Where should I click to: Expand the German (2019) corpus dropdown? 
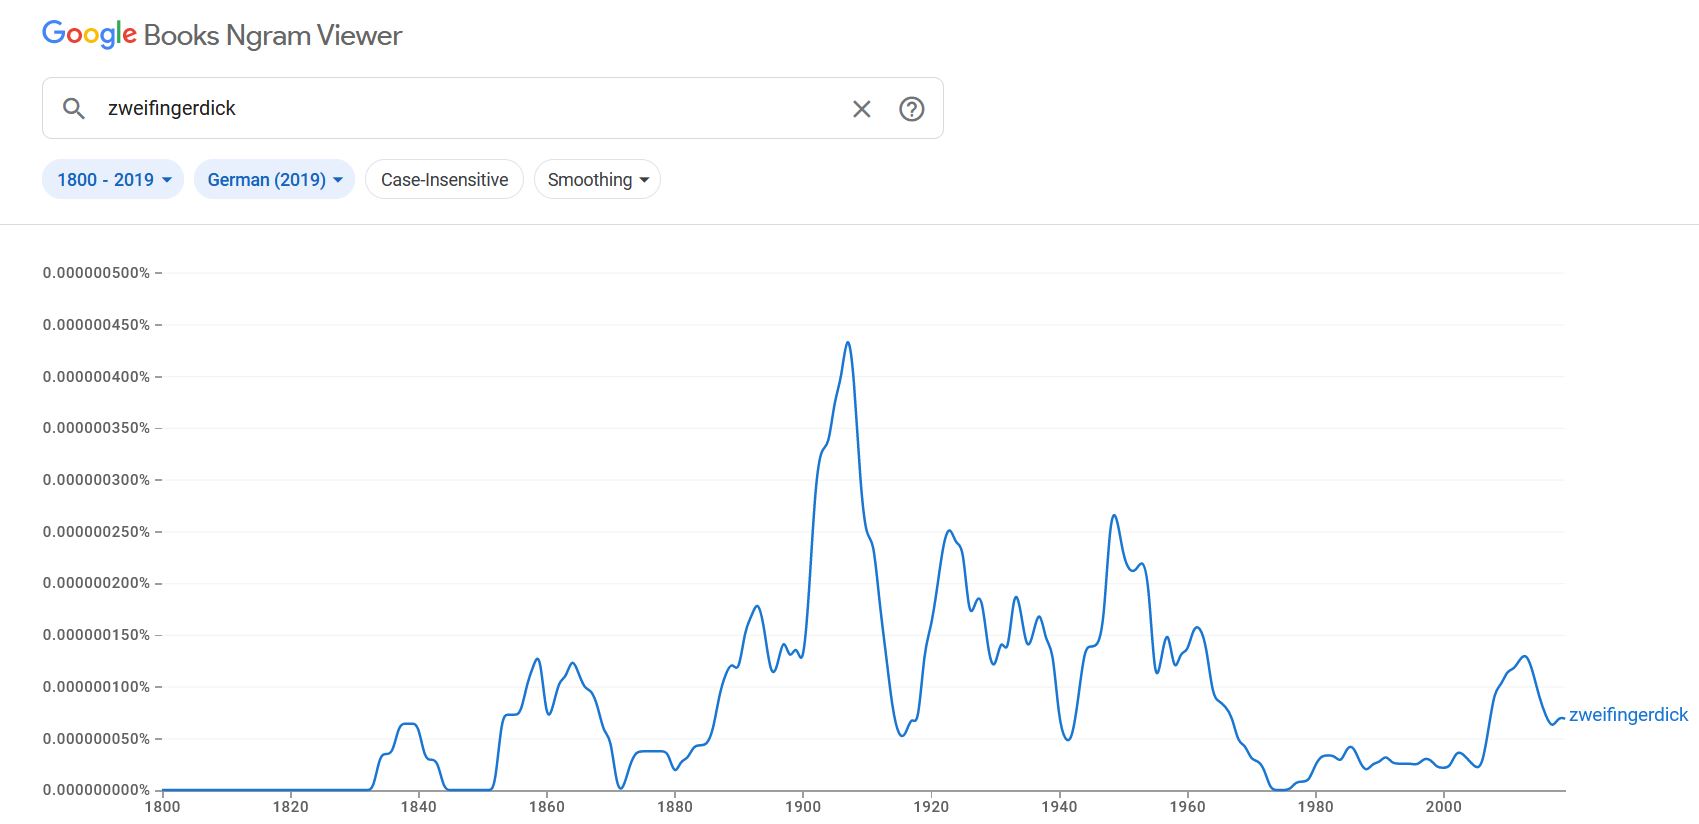coord(274,180)
